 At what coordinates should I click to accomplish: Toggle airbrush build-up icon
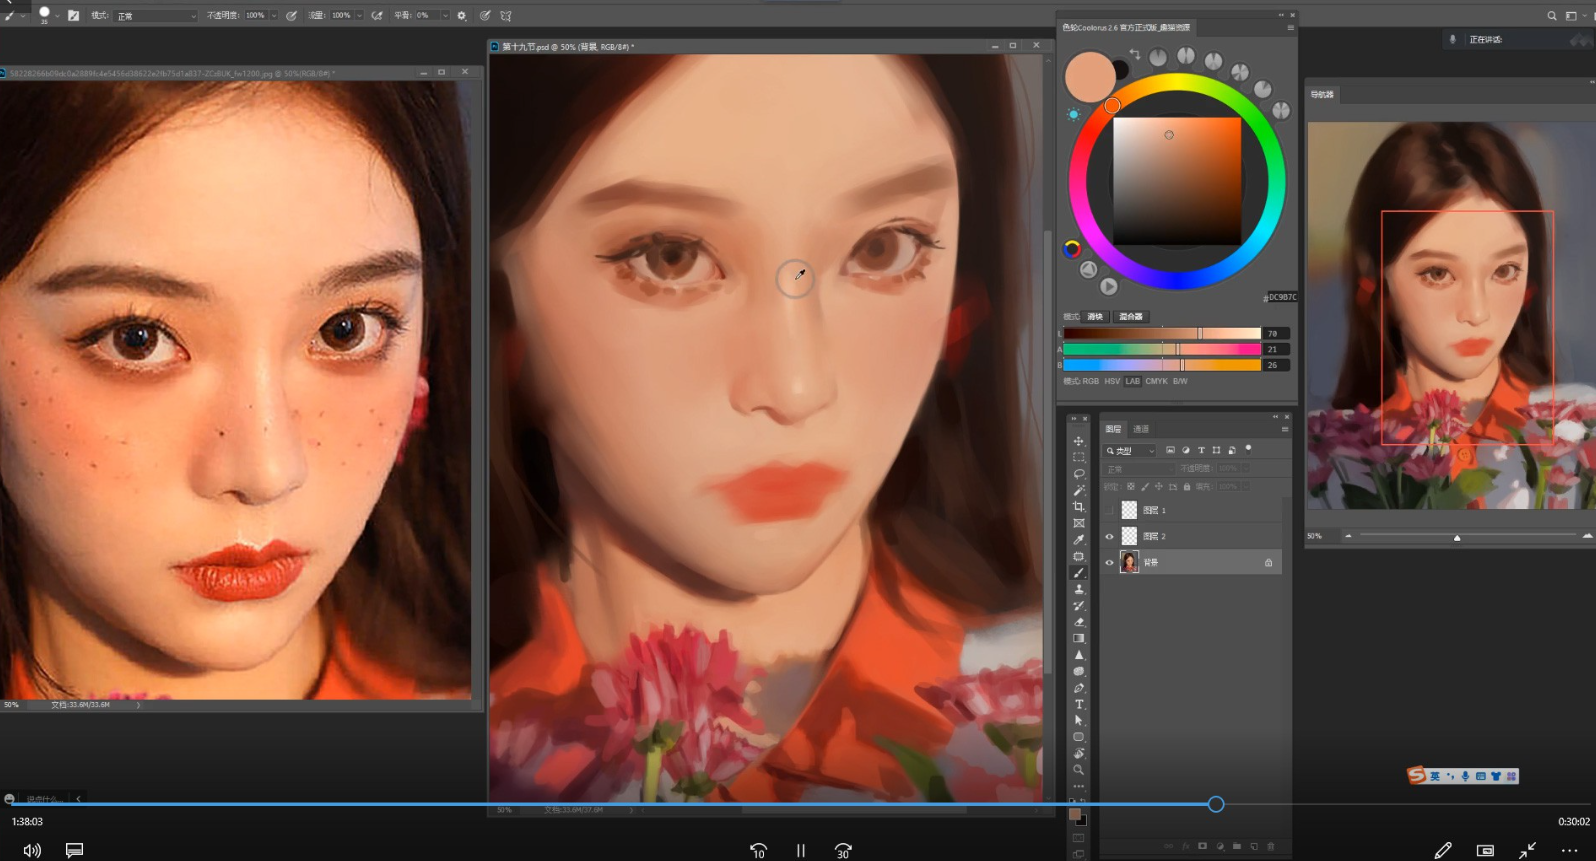click(x=377, y=15)
